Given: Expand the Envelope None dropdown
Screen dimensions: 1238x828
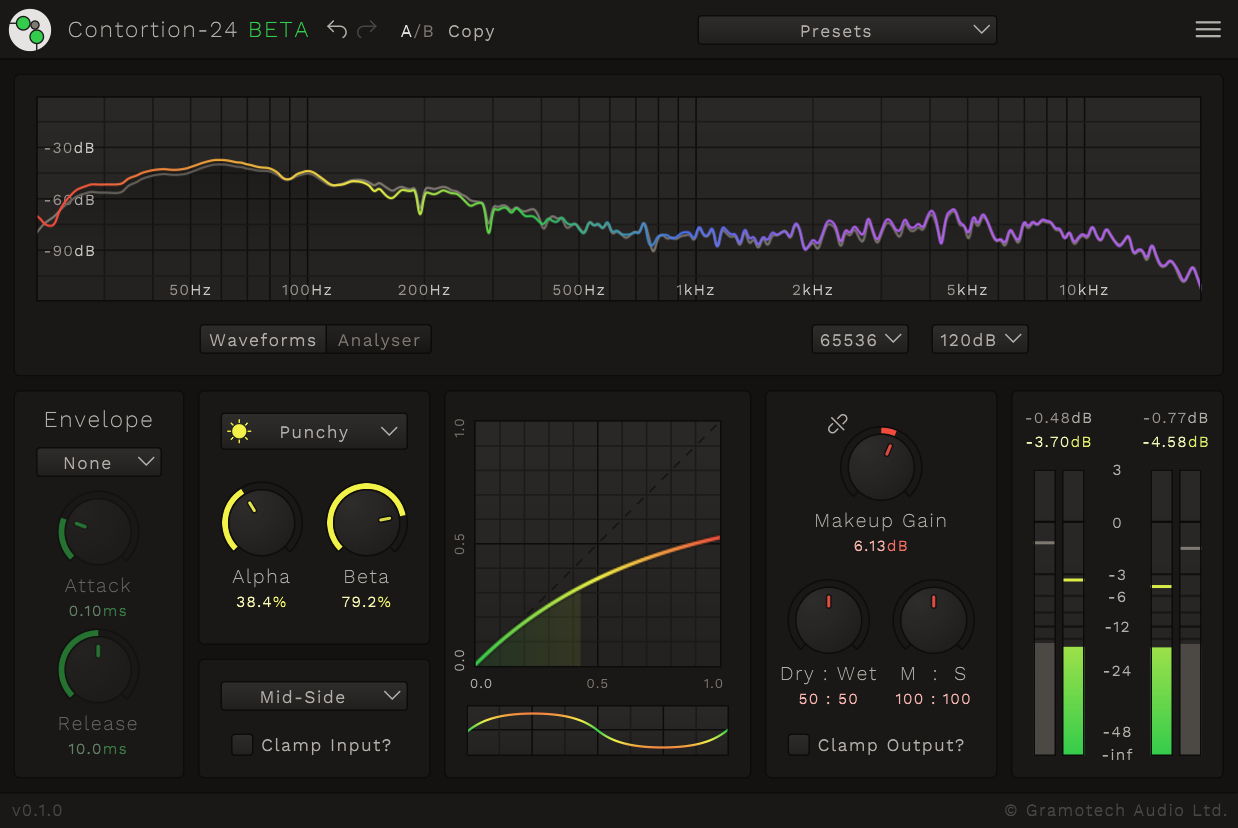Looking at the screenshot, I should (98, 463).
